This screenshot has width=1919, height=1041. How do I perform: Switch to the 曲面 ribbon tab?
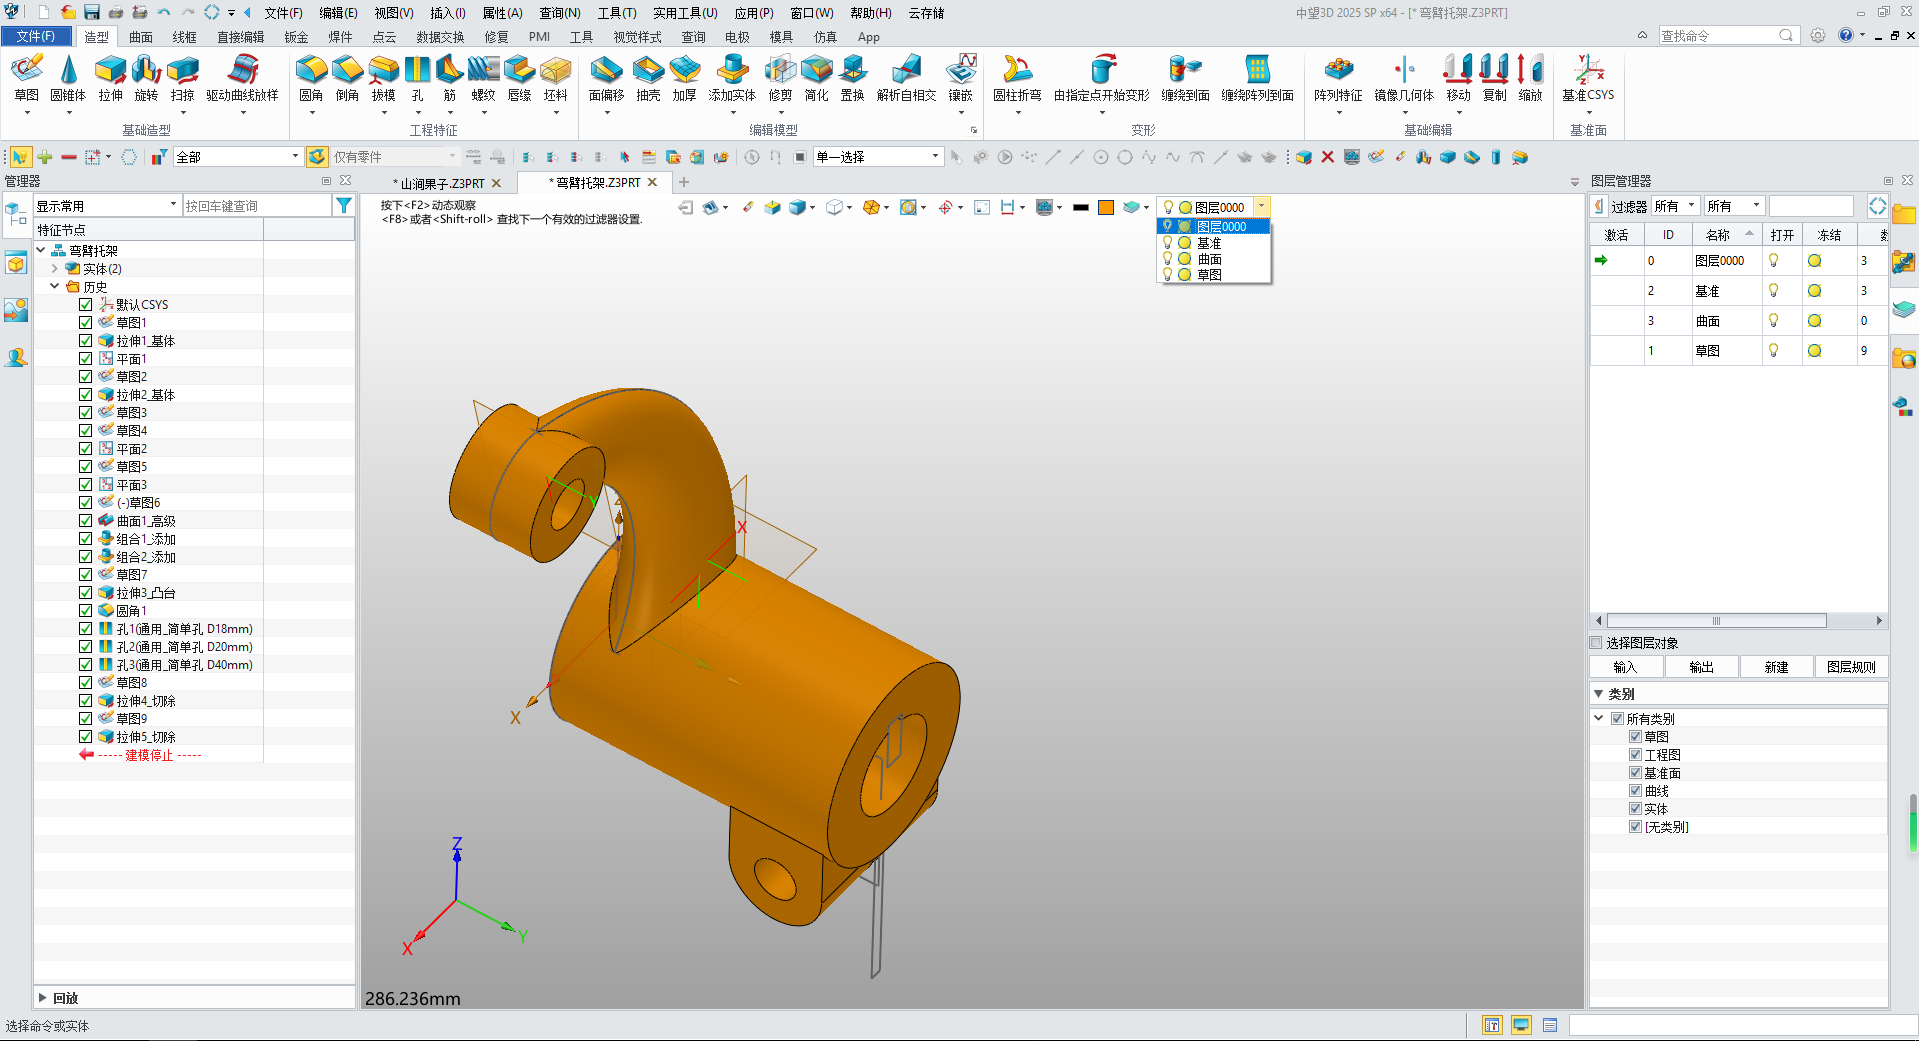click(141, 37)
